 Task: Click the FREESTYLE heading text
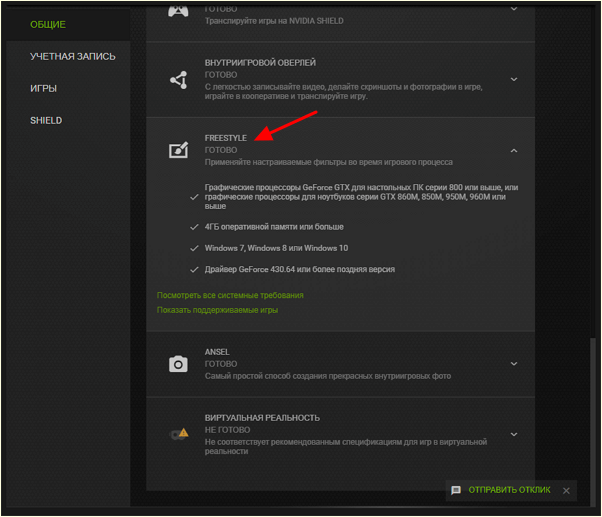click(226, 138)
